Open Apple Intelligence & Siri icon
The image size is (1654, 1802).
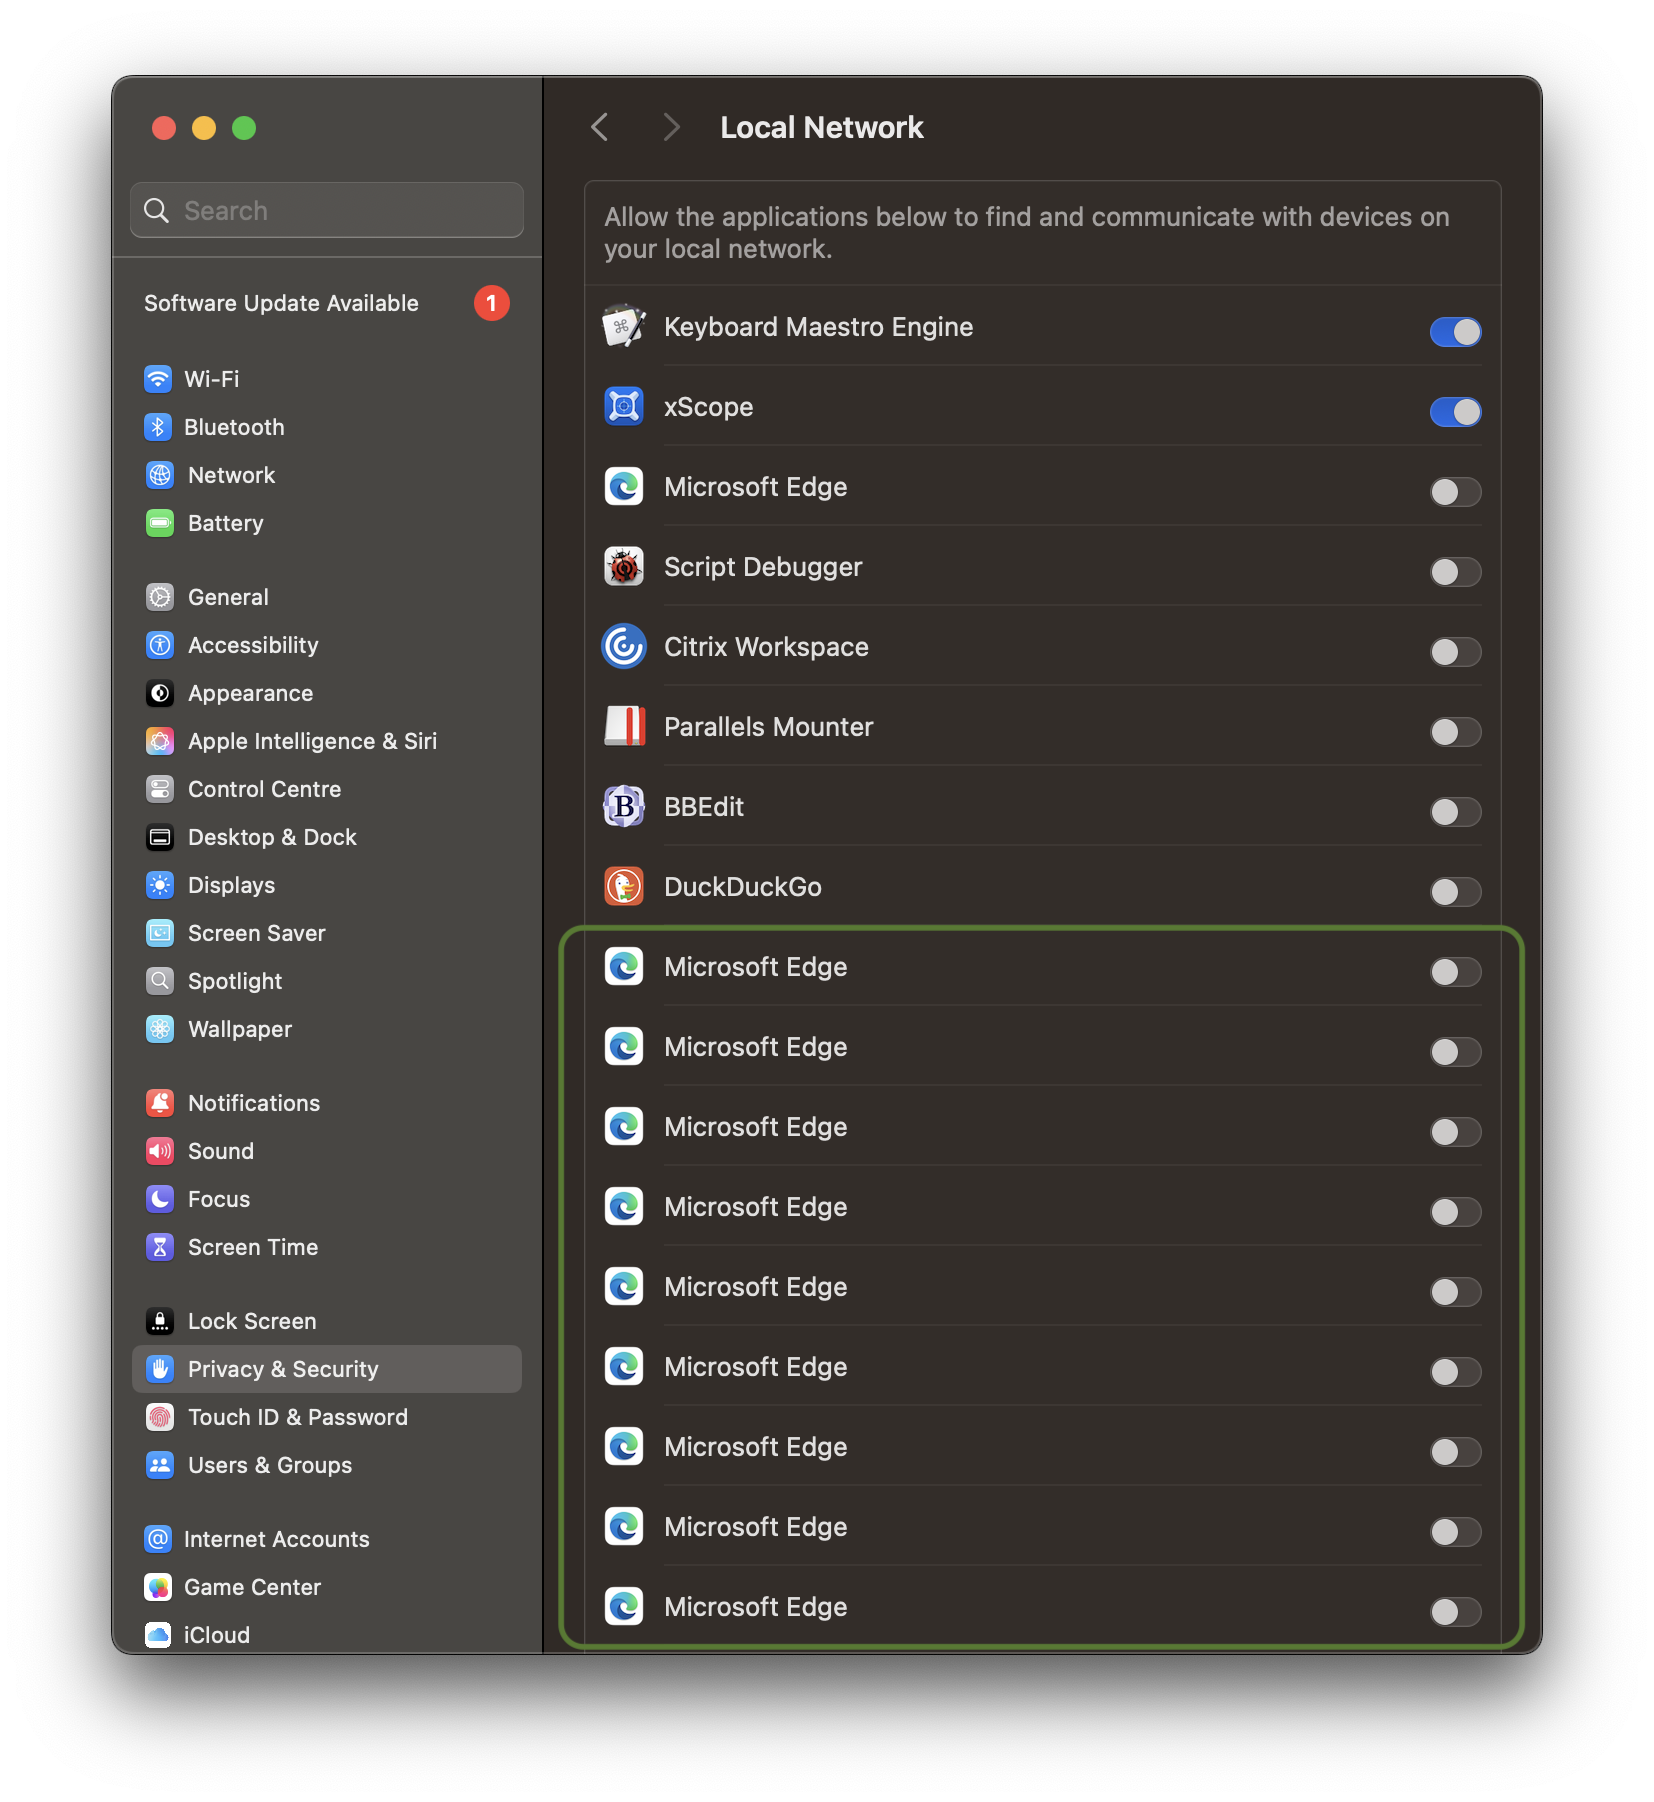(x=160, y=741)
